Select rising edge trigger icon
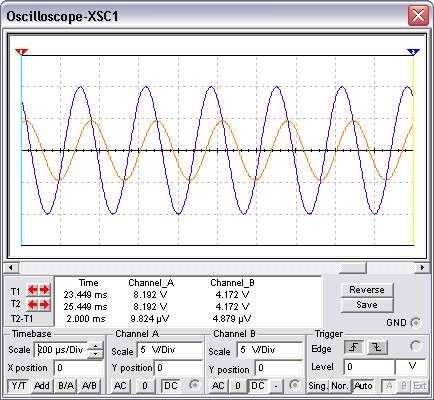This screenshot has height=400, width=434. coord(354,348)
